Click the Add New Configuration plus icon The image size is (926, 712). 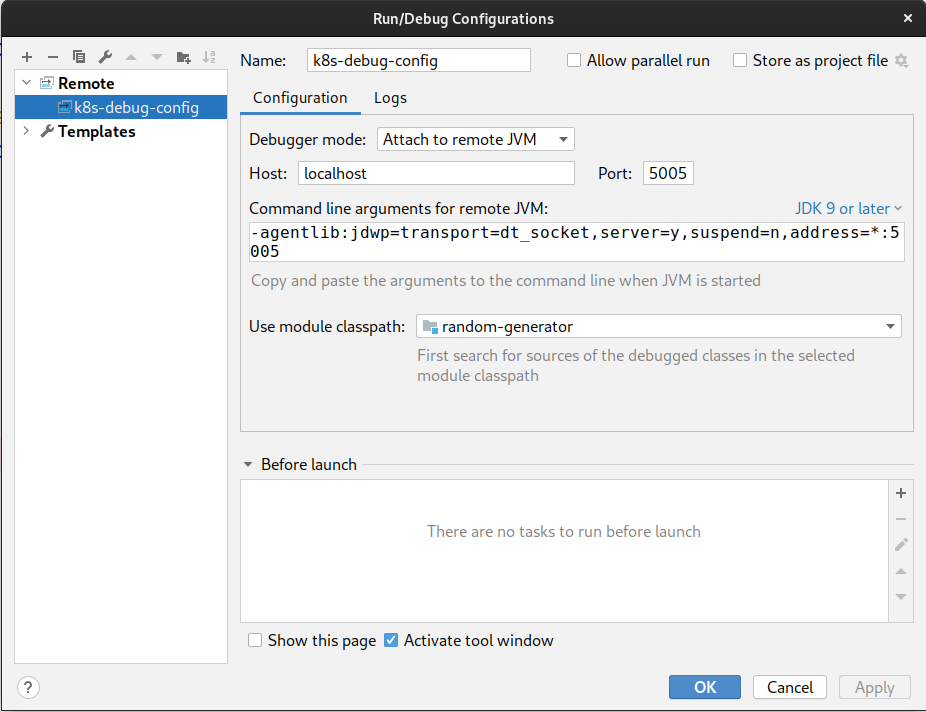27,57
